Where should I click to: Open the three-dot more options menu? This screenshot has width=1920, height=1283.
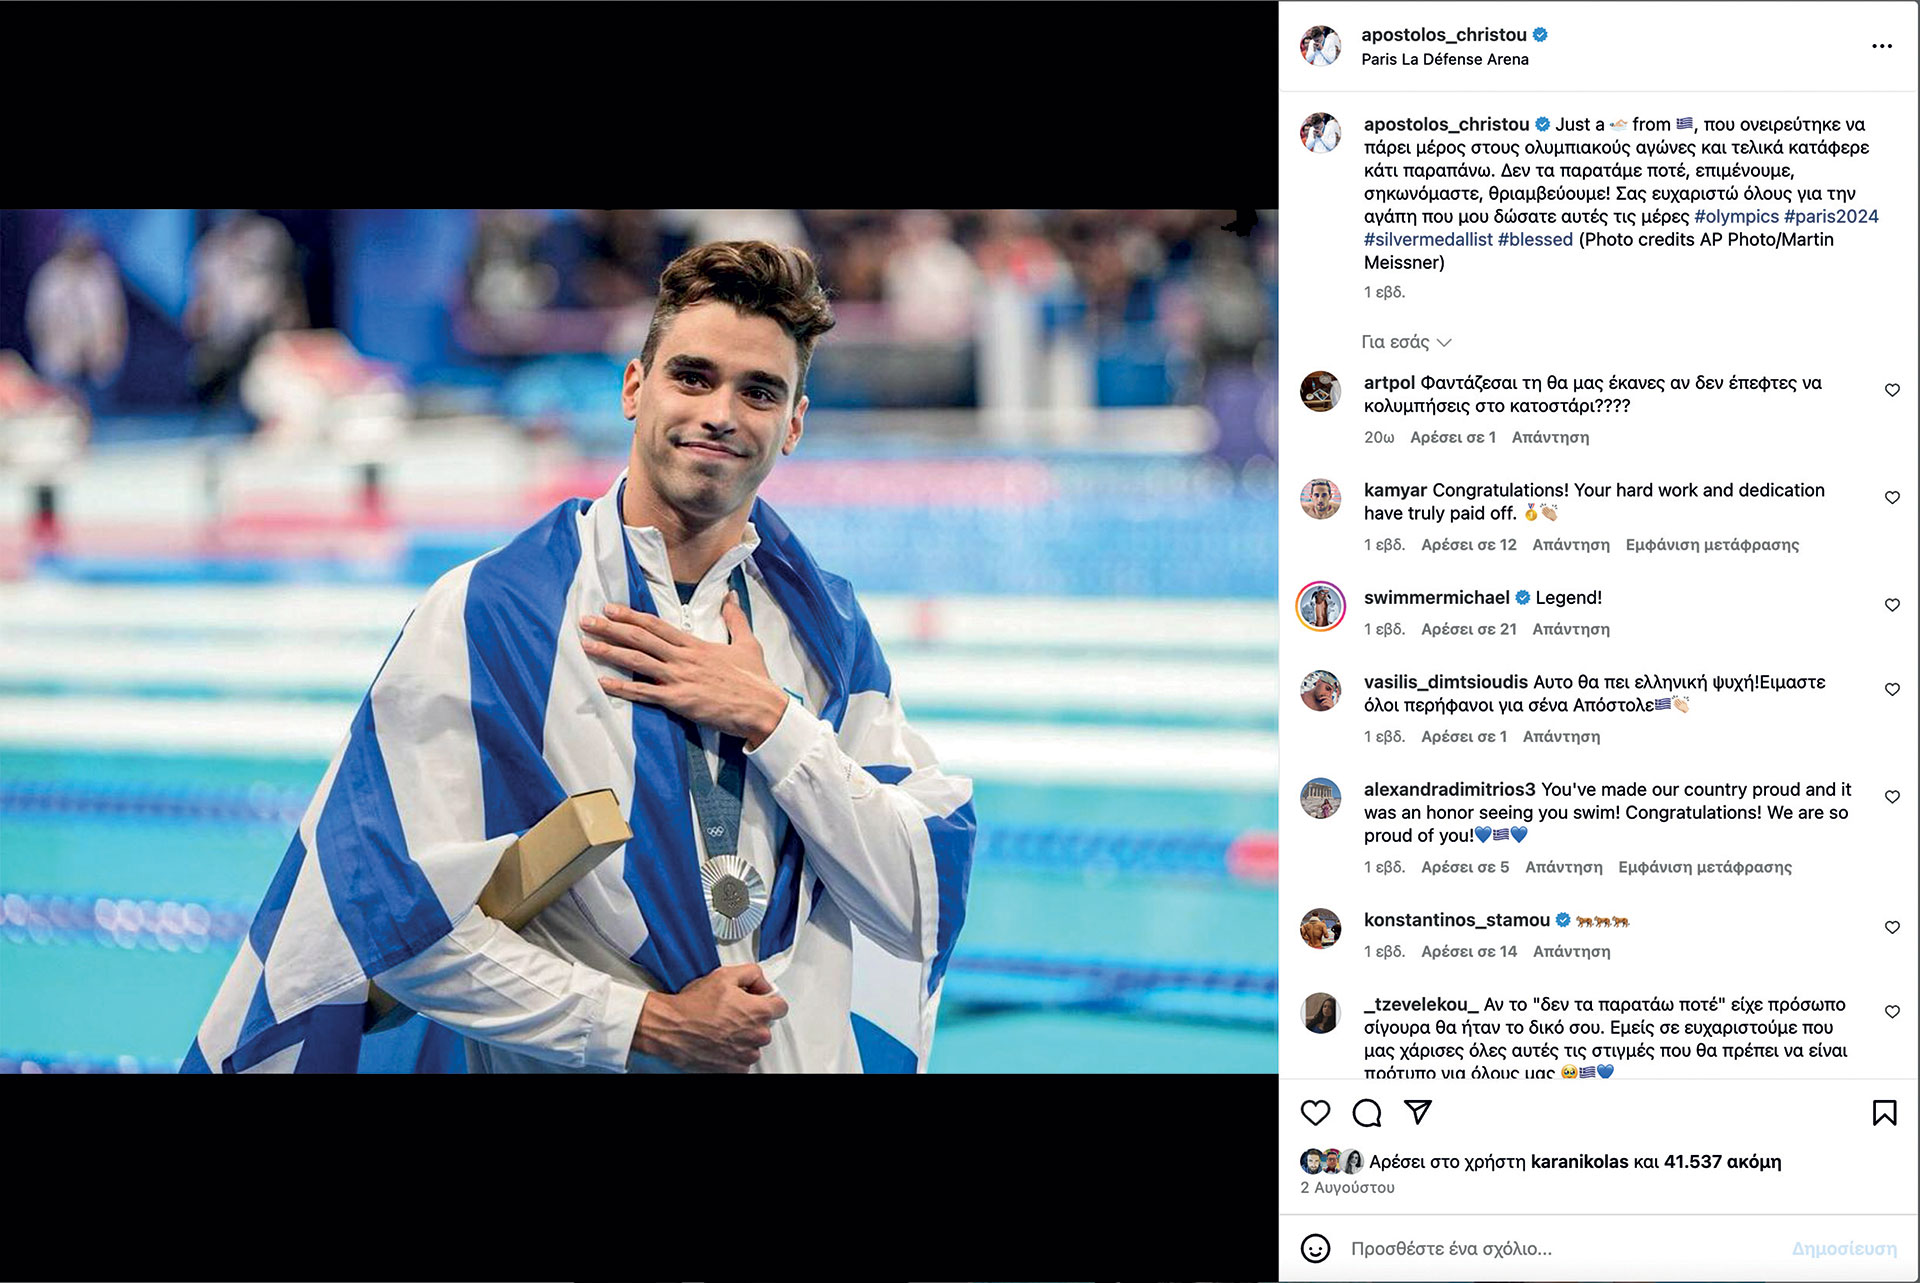(1882, 46)
